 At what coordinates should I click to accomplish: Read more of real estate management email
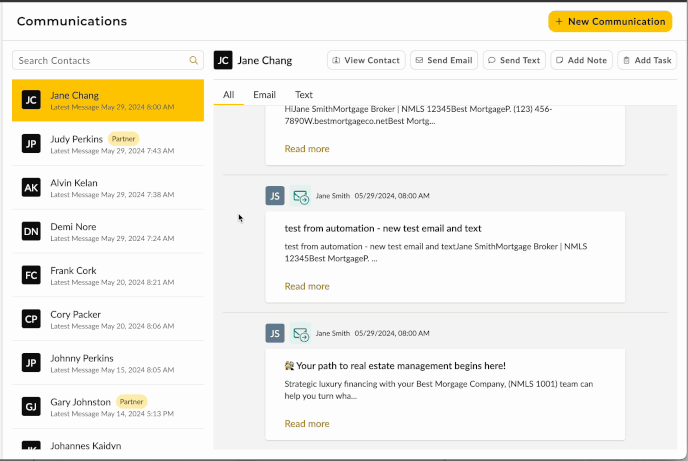(x=307, y=424)
